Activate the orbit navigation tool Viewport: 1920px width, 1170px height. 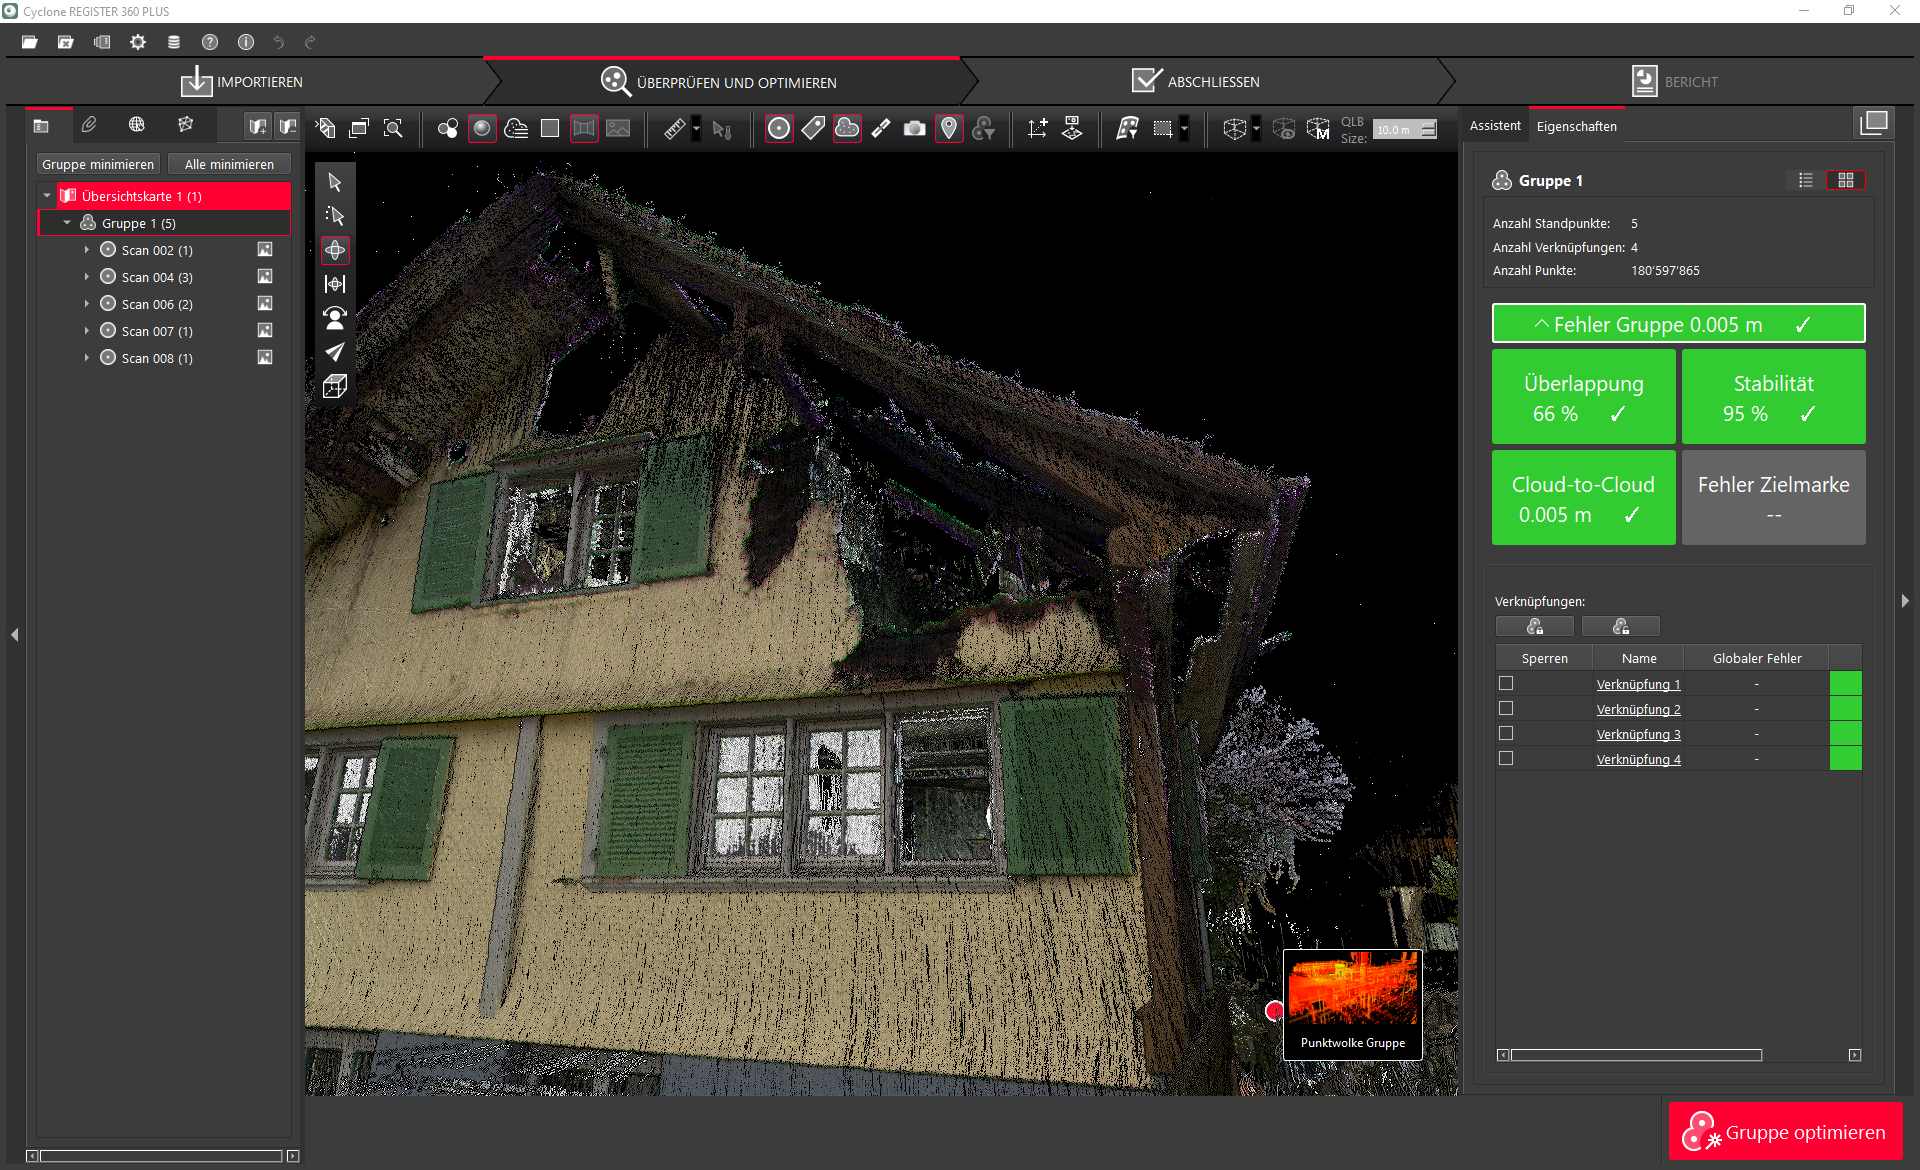coord(335,250)
